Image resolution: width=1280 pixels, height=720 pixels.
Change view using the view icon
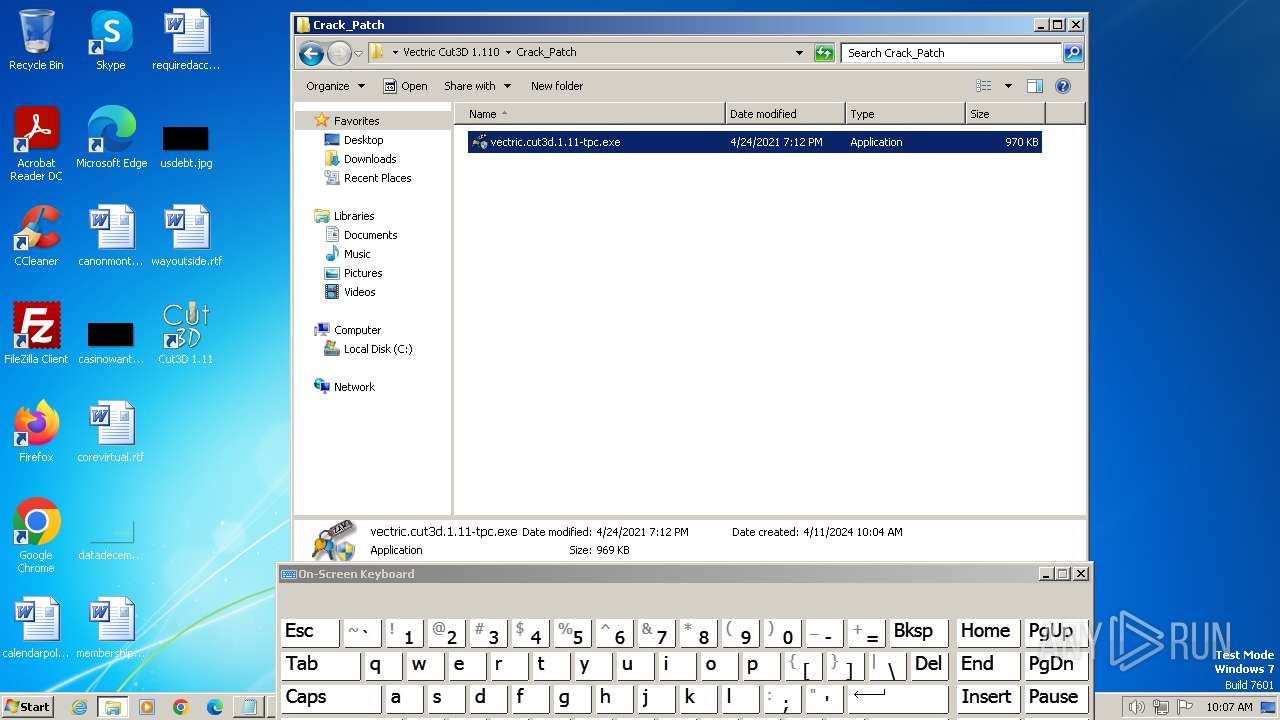coord(984,86)
